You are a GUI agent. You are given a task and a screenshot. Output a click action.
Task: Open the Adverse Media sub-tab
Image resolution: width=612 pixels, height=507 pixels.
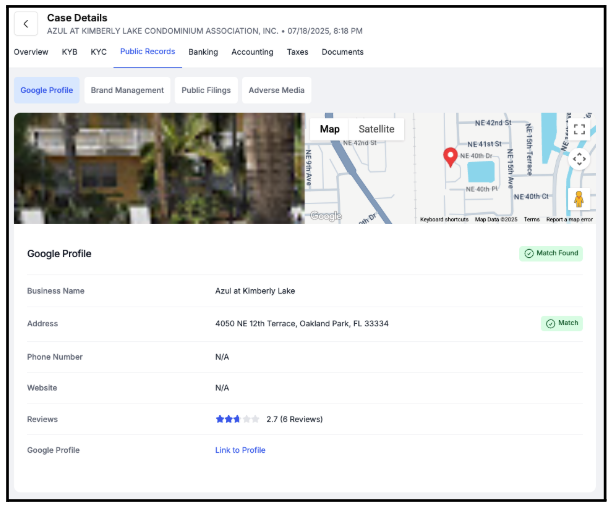(276, 90)
